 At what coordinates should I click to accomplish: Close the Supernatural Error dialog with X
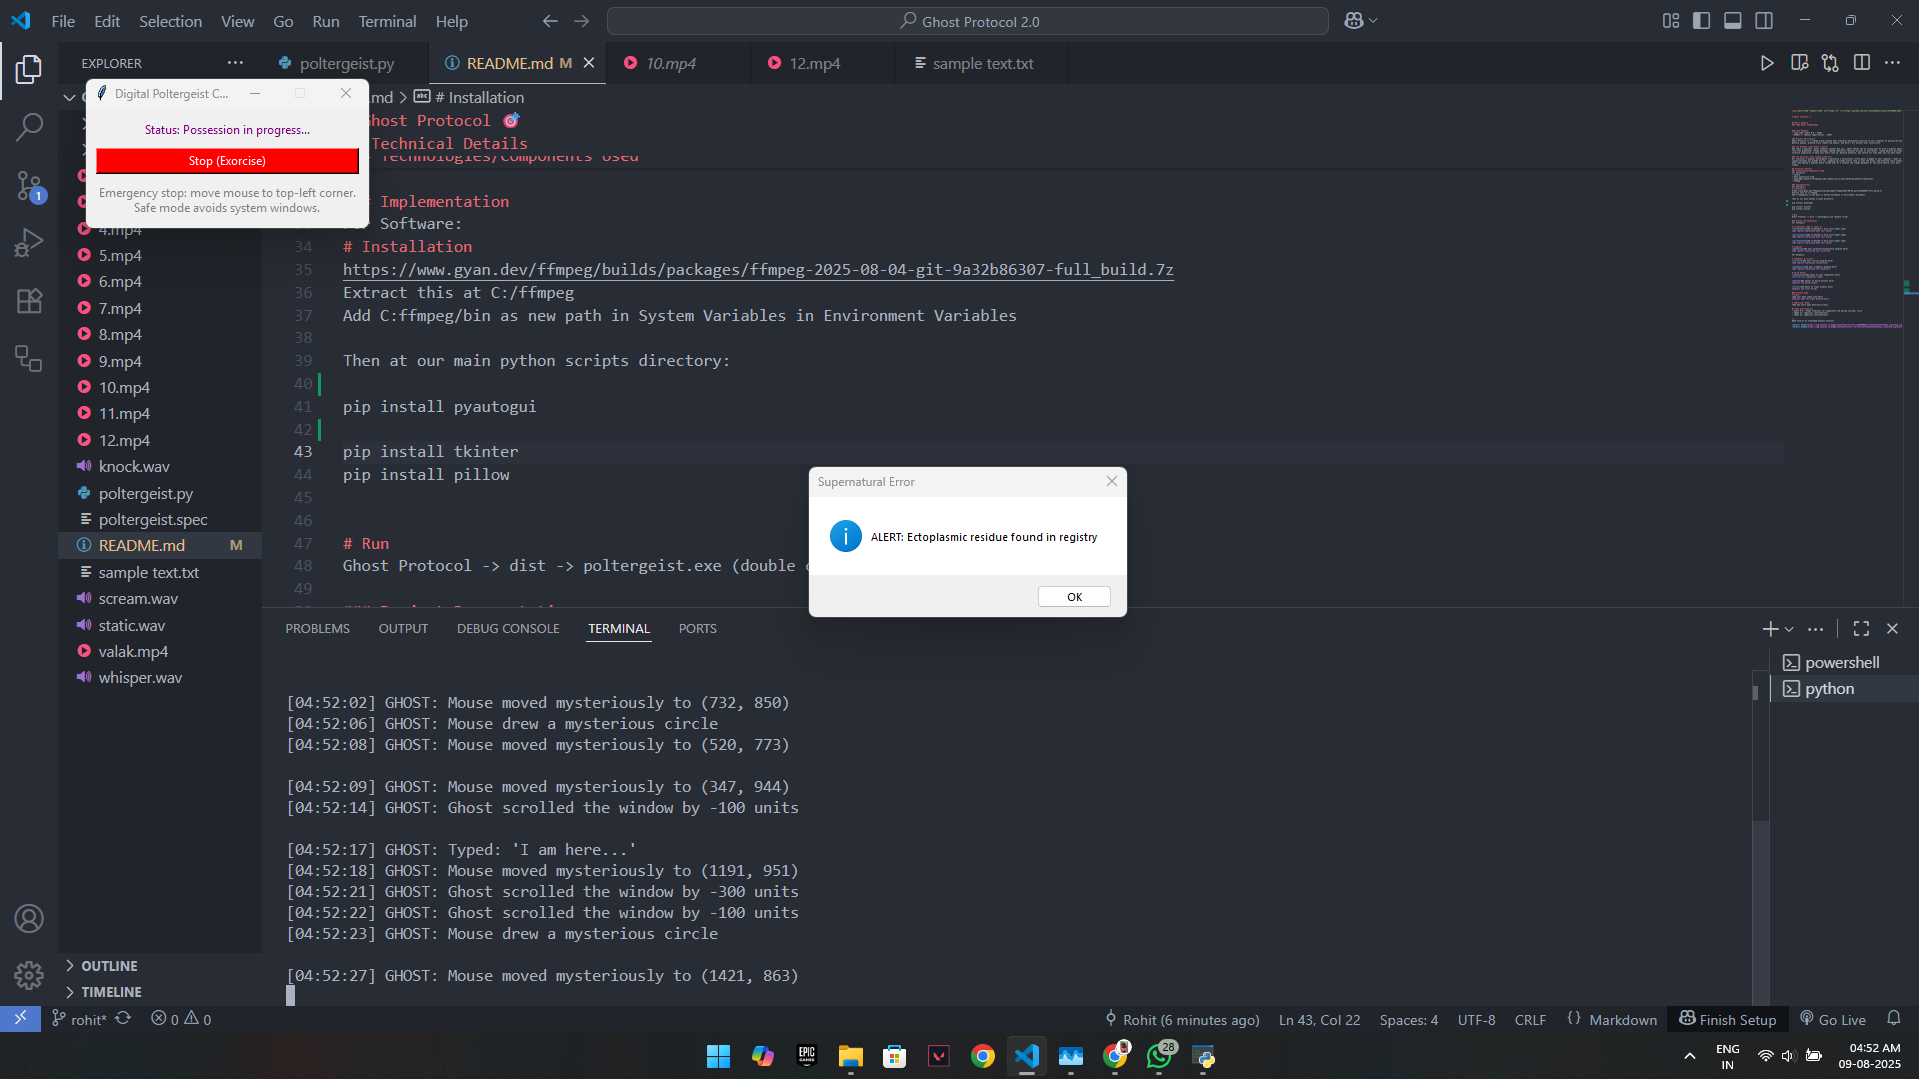click(1111, 481)
